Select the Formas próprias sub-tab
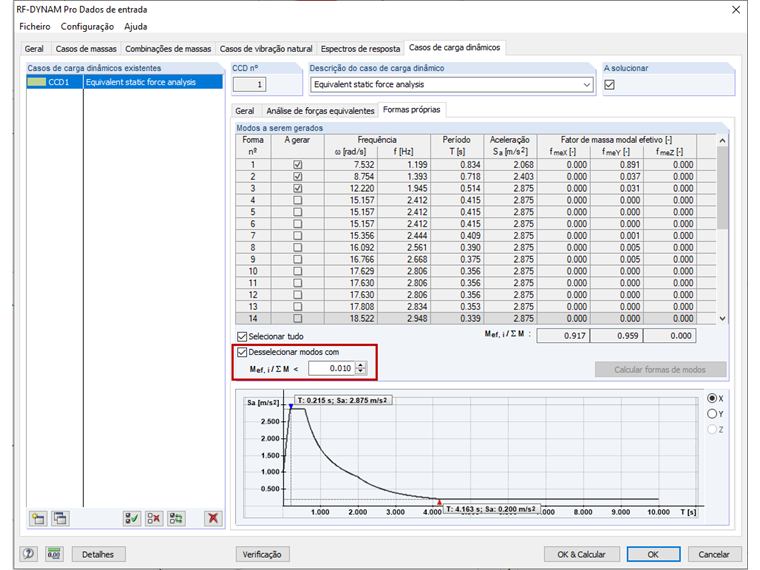 pos(412,110)
